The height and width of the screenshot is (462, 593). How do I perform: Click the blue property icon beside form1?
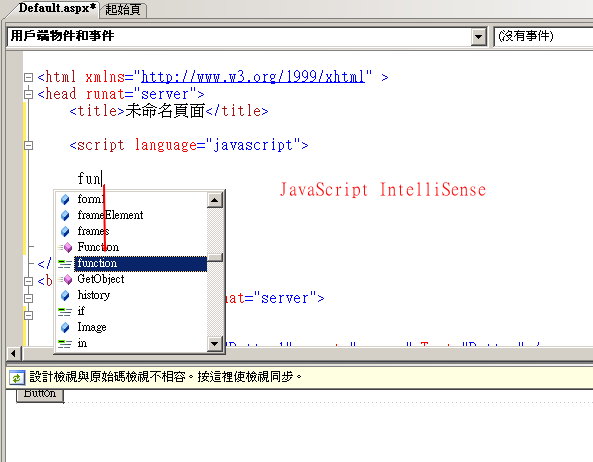click(x=65, y=199)
